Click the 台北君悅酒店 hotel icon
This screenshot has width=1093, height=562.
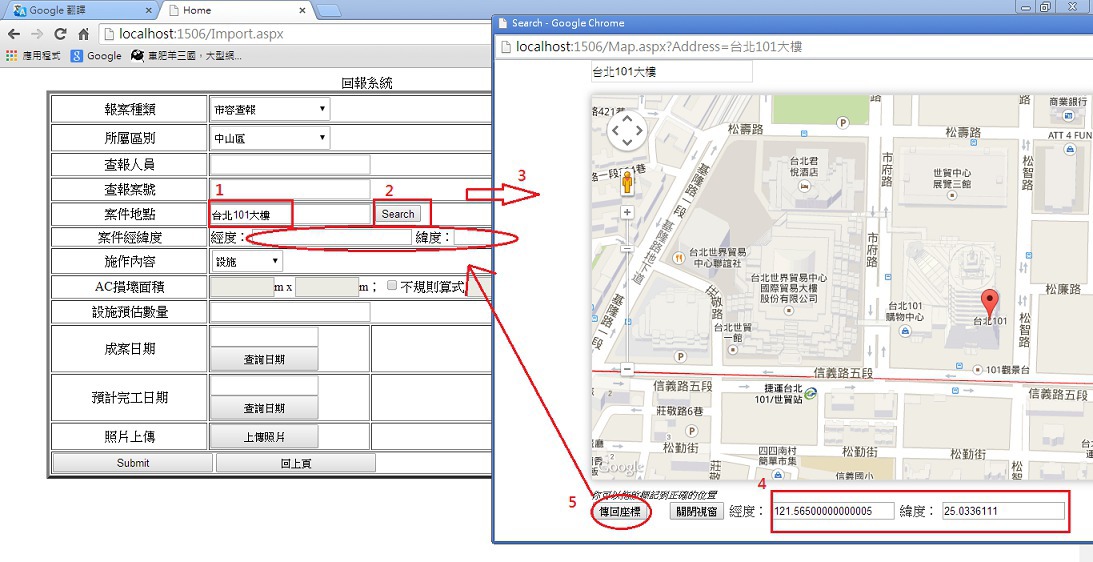804,188
